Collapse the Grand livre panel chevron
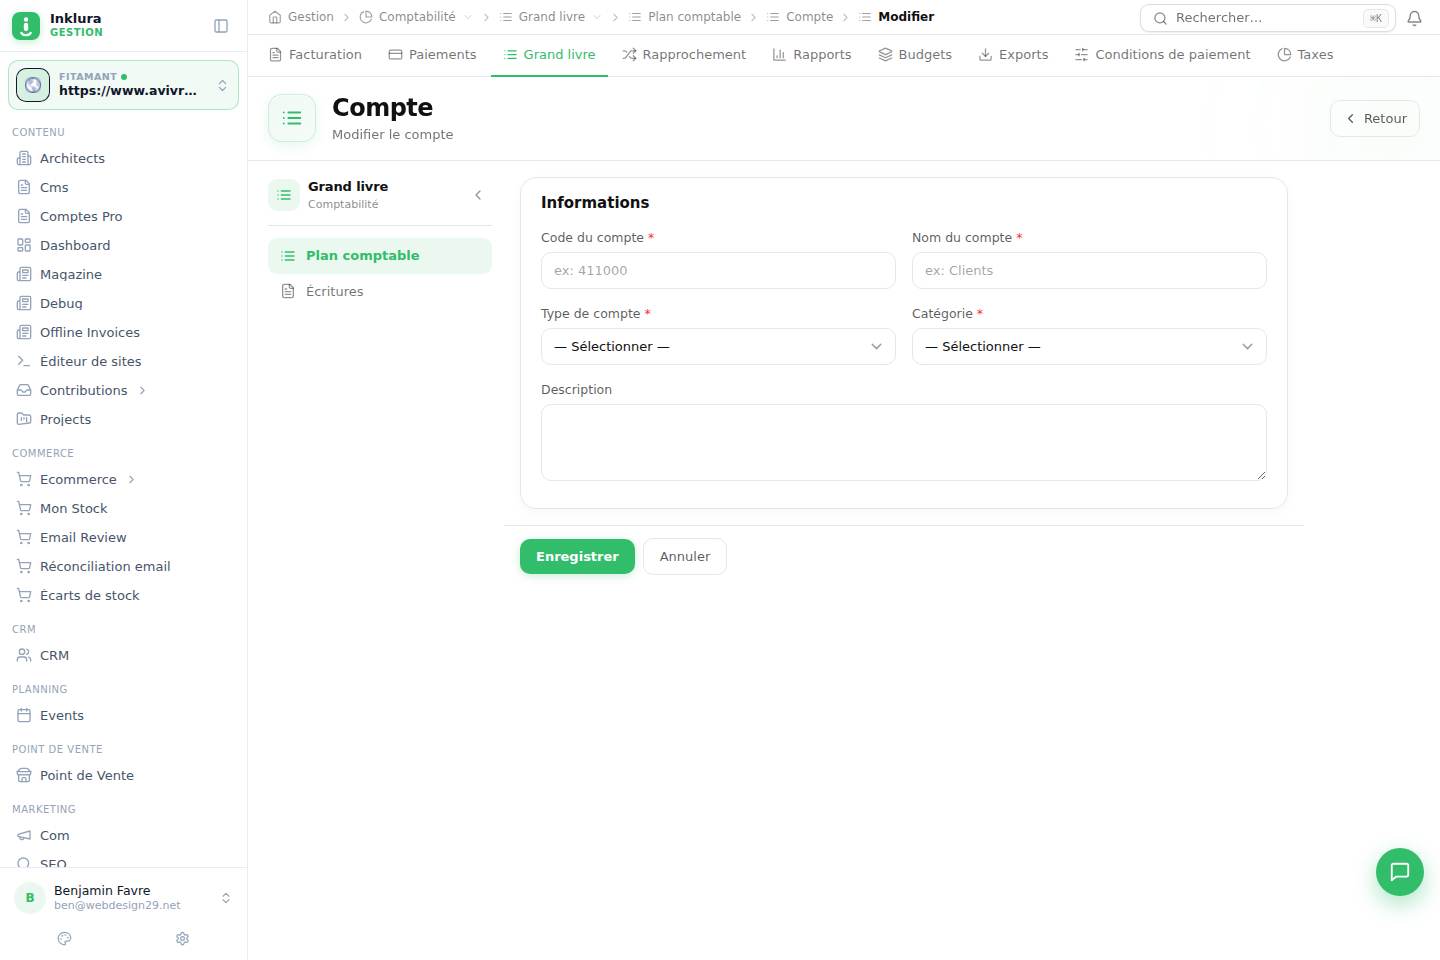 coord(478,195)
